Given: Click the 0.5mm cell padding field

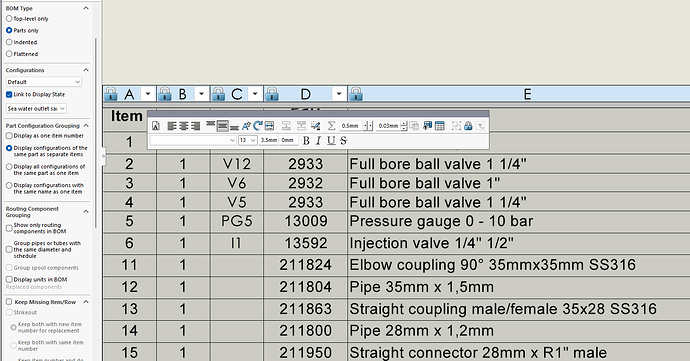Looking at the screenshot, I should click(350, 126).
